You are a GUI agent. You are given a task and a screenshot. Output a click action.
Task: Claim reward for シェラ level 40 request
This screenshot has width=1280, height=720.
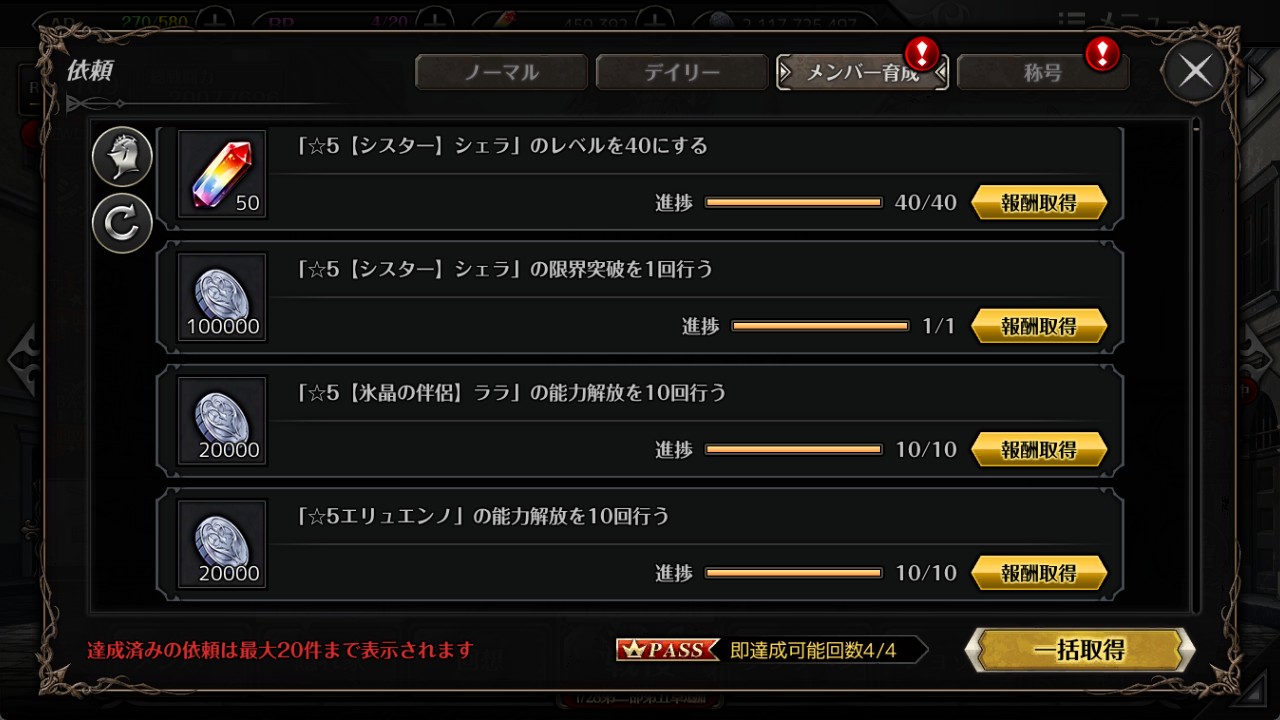pyautogui.click(x=1039, y=203)
